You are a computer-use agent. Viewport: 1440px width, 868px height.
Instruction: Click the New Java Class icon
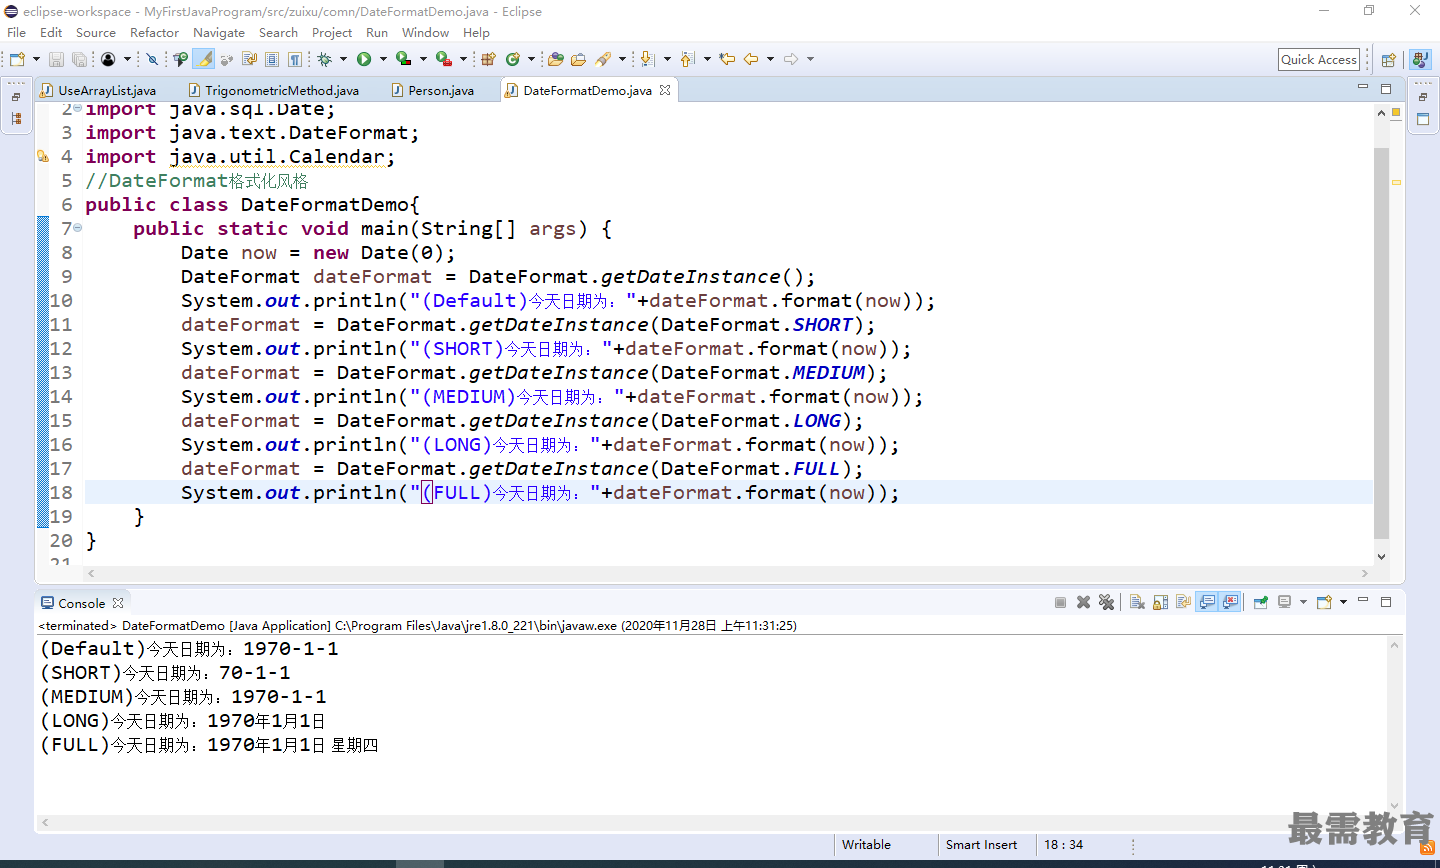point(513,59)
